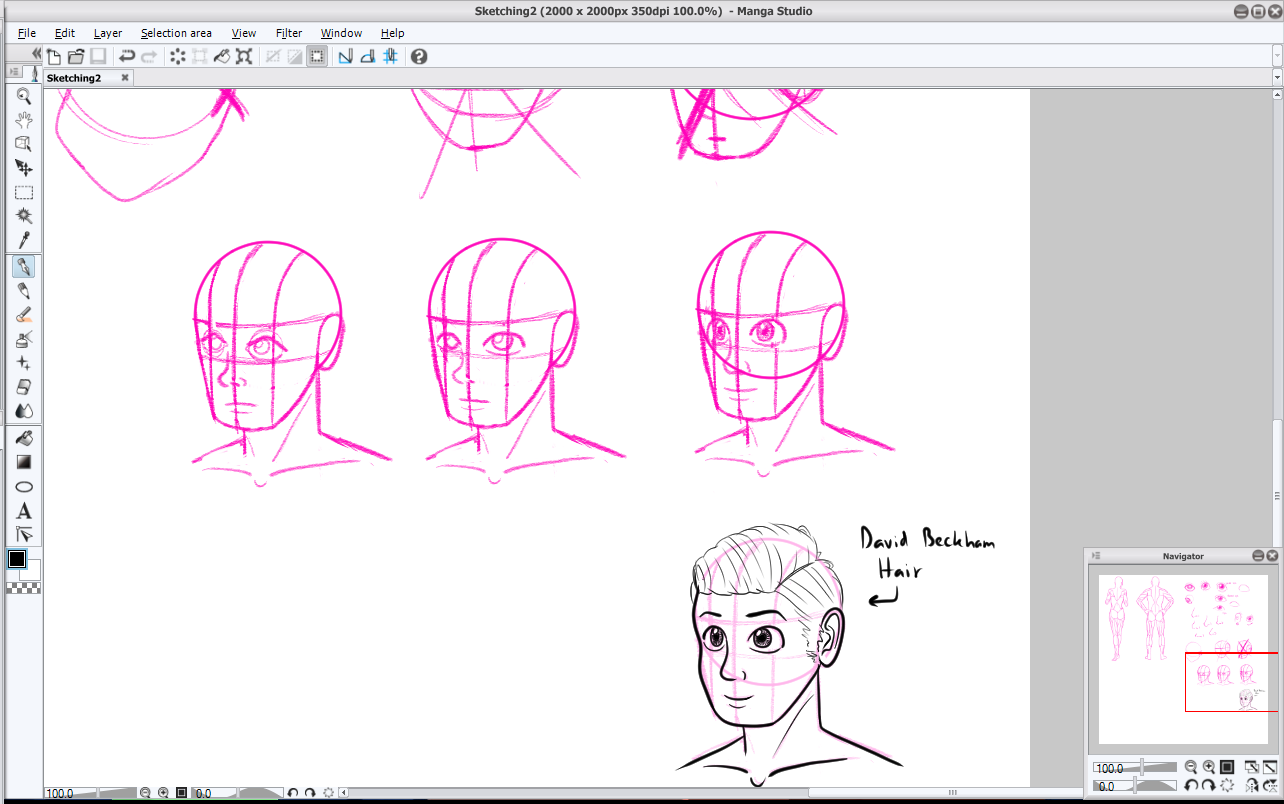This screenshot has width=1284, height=804.
Task: Open the Filter menu
Action: pos(288,33)
